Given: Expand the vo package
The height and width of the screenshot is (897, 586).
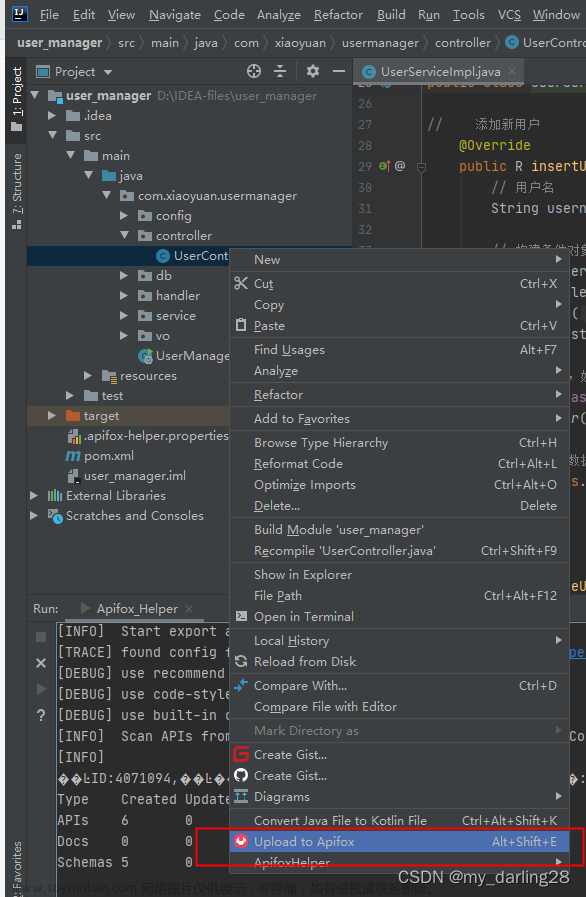Looking at the screenshot, I should [124, 336].
